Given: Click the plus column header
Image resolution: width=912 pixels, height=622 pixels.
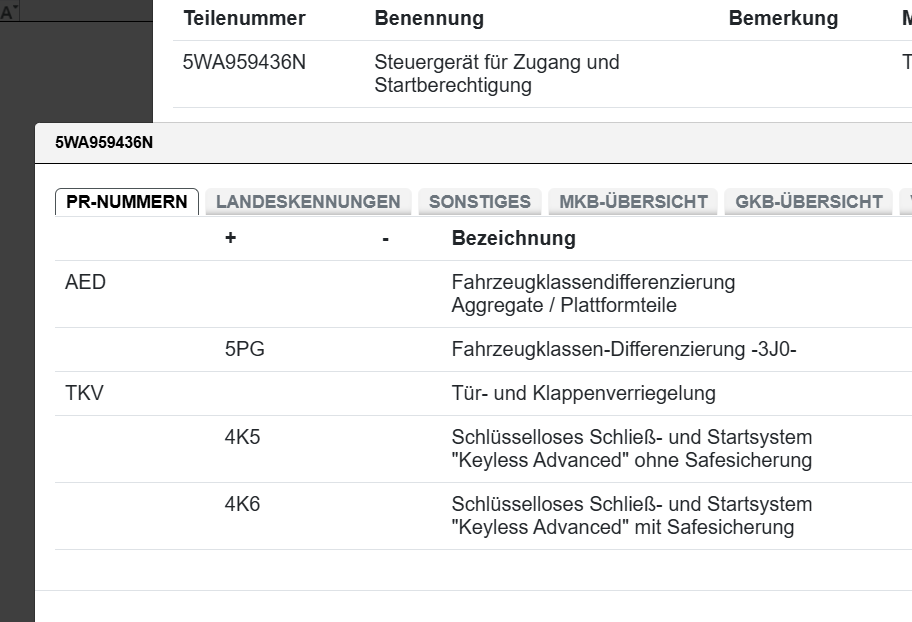Looking at the screenshot, I should (230, 238).
